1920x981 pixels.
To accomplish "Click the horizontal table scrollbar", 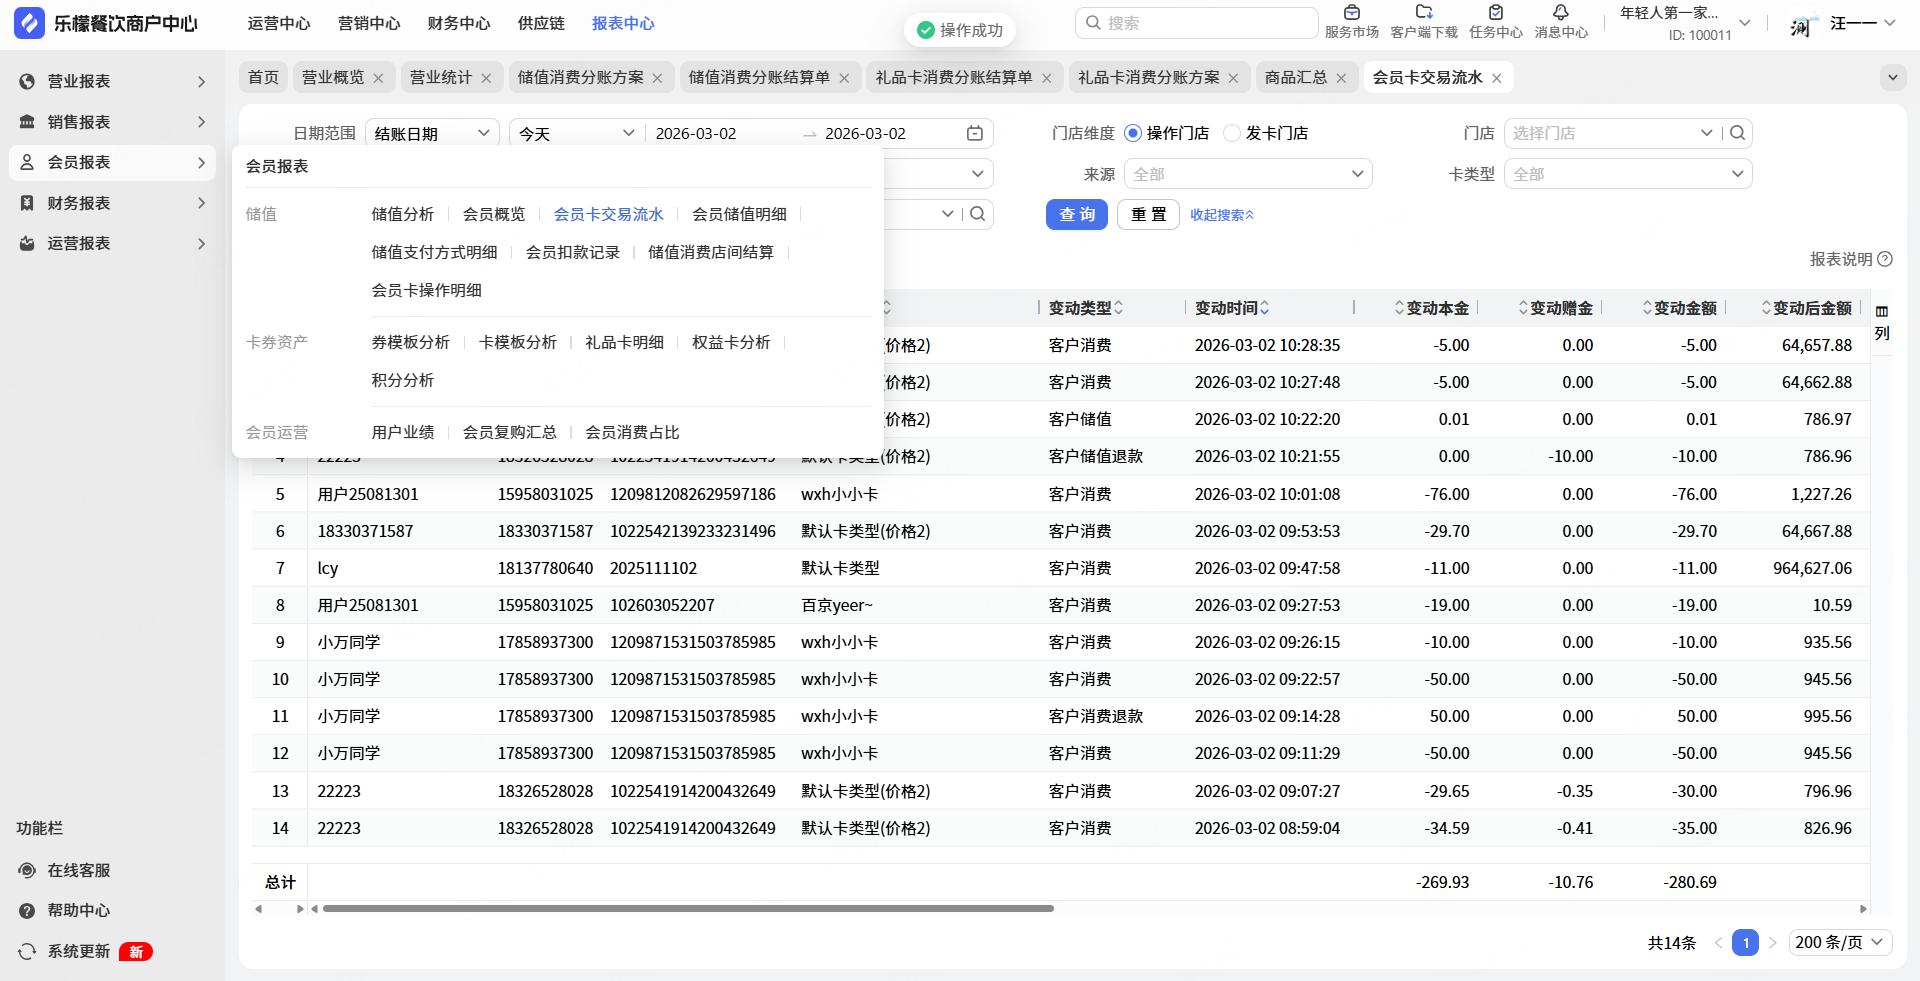I will [x=688, y=909].
